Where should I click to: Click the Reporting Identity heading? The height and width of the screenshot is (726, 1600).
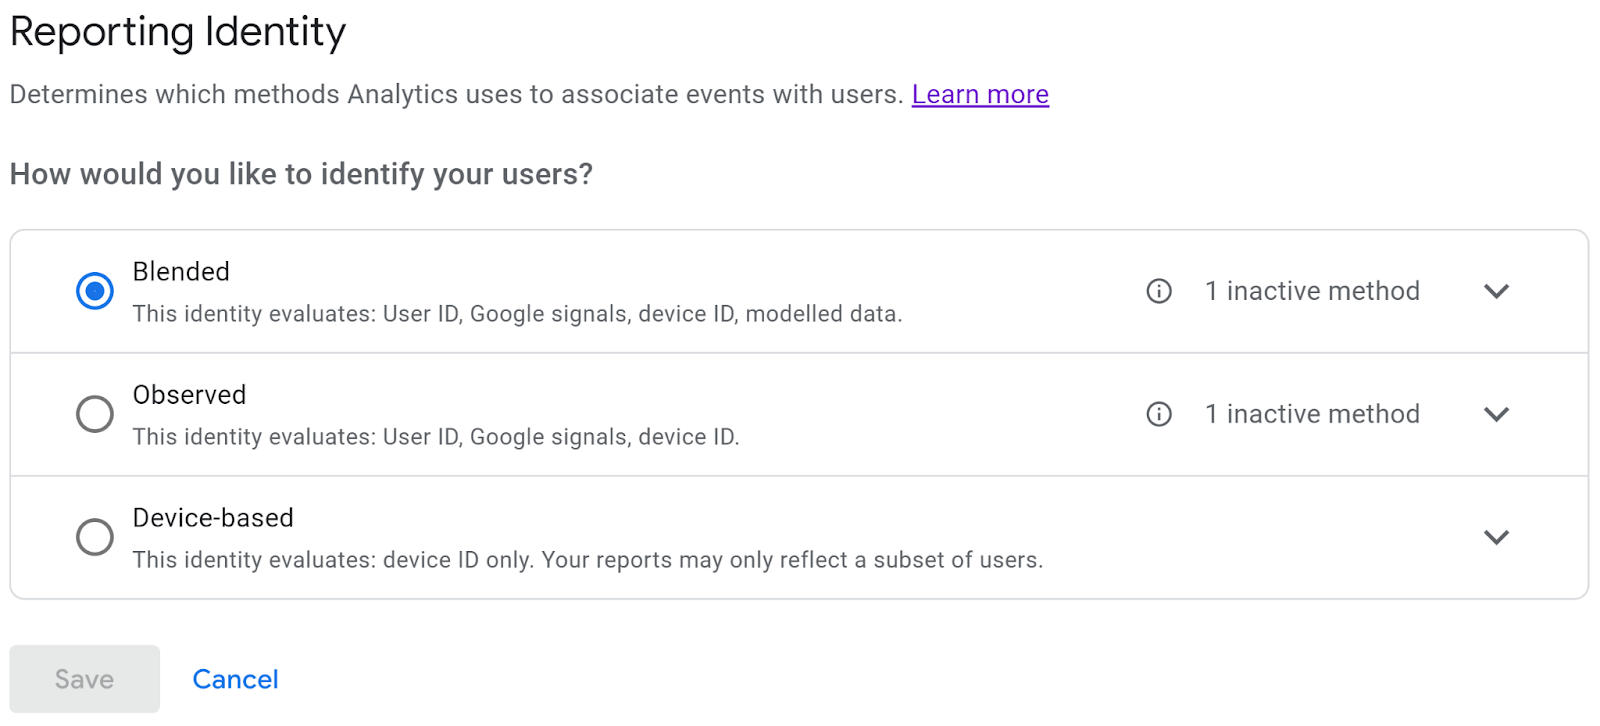(178, 32)
